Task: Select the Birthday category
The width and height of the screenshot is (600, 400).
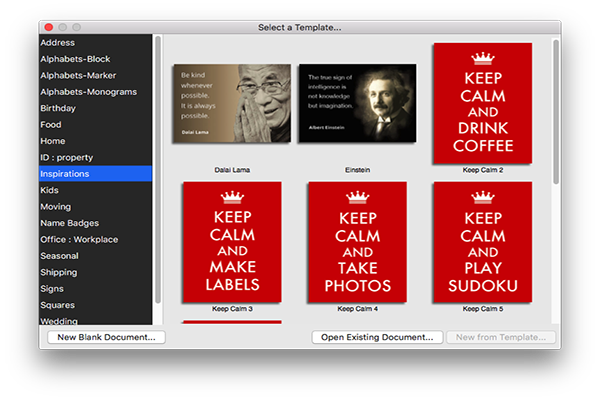Action: [x=95, y=108]
